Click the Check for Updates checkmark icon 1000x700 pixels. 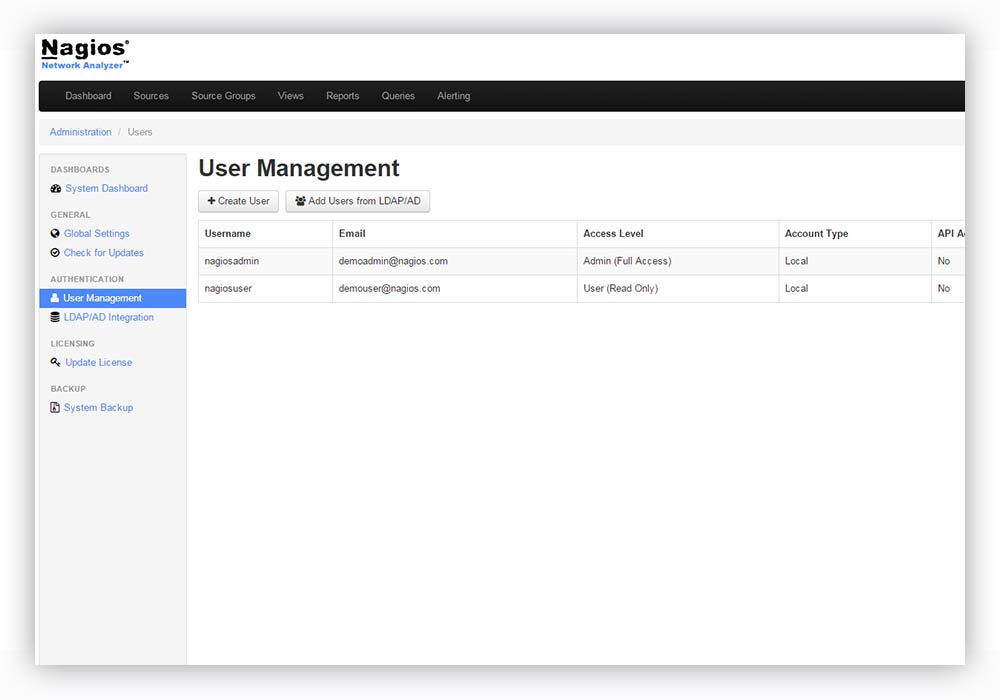[x=55, y=253]
